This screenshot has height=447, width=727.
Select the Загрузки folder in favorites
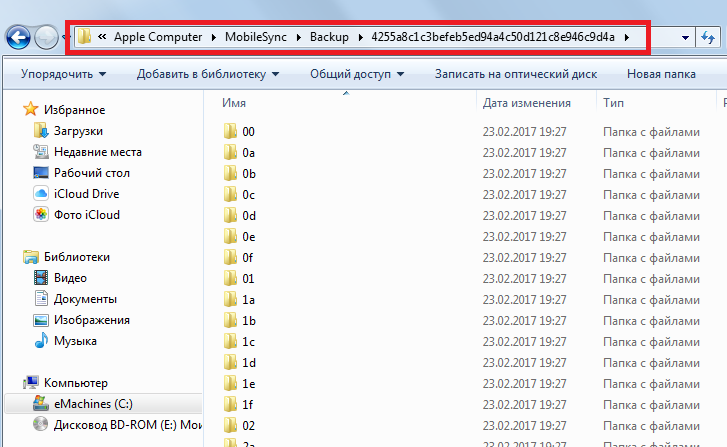tap(78, 131)
